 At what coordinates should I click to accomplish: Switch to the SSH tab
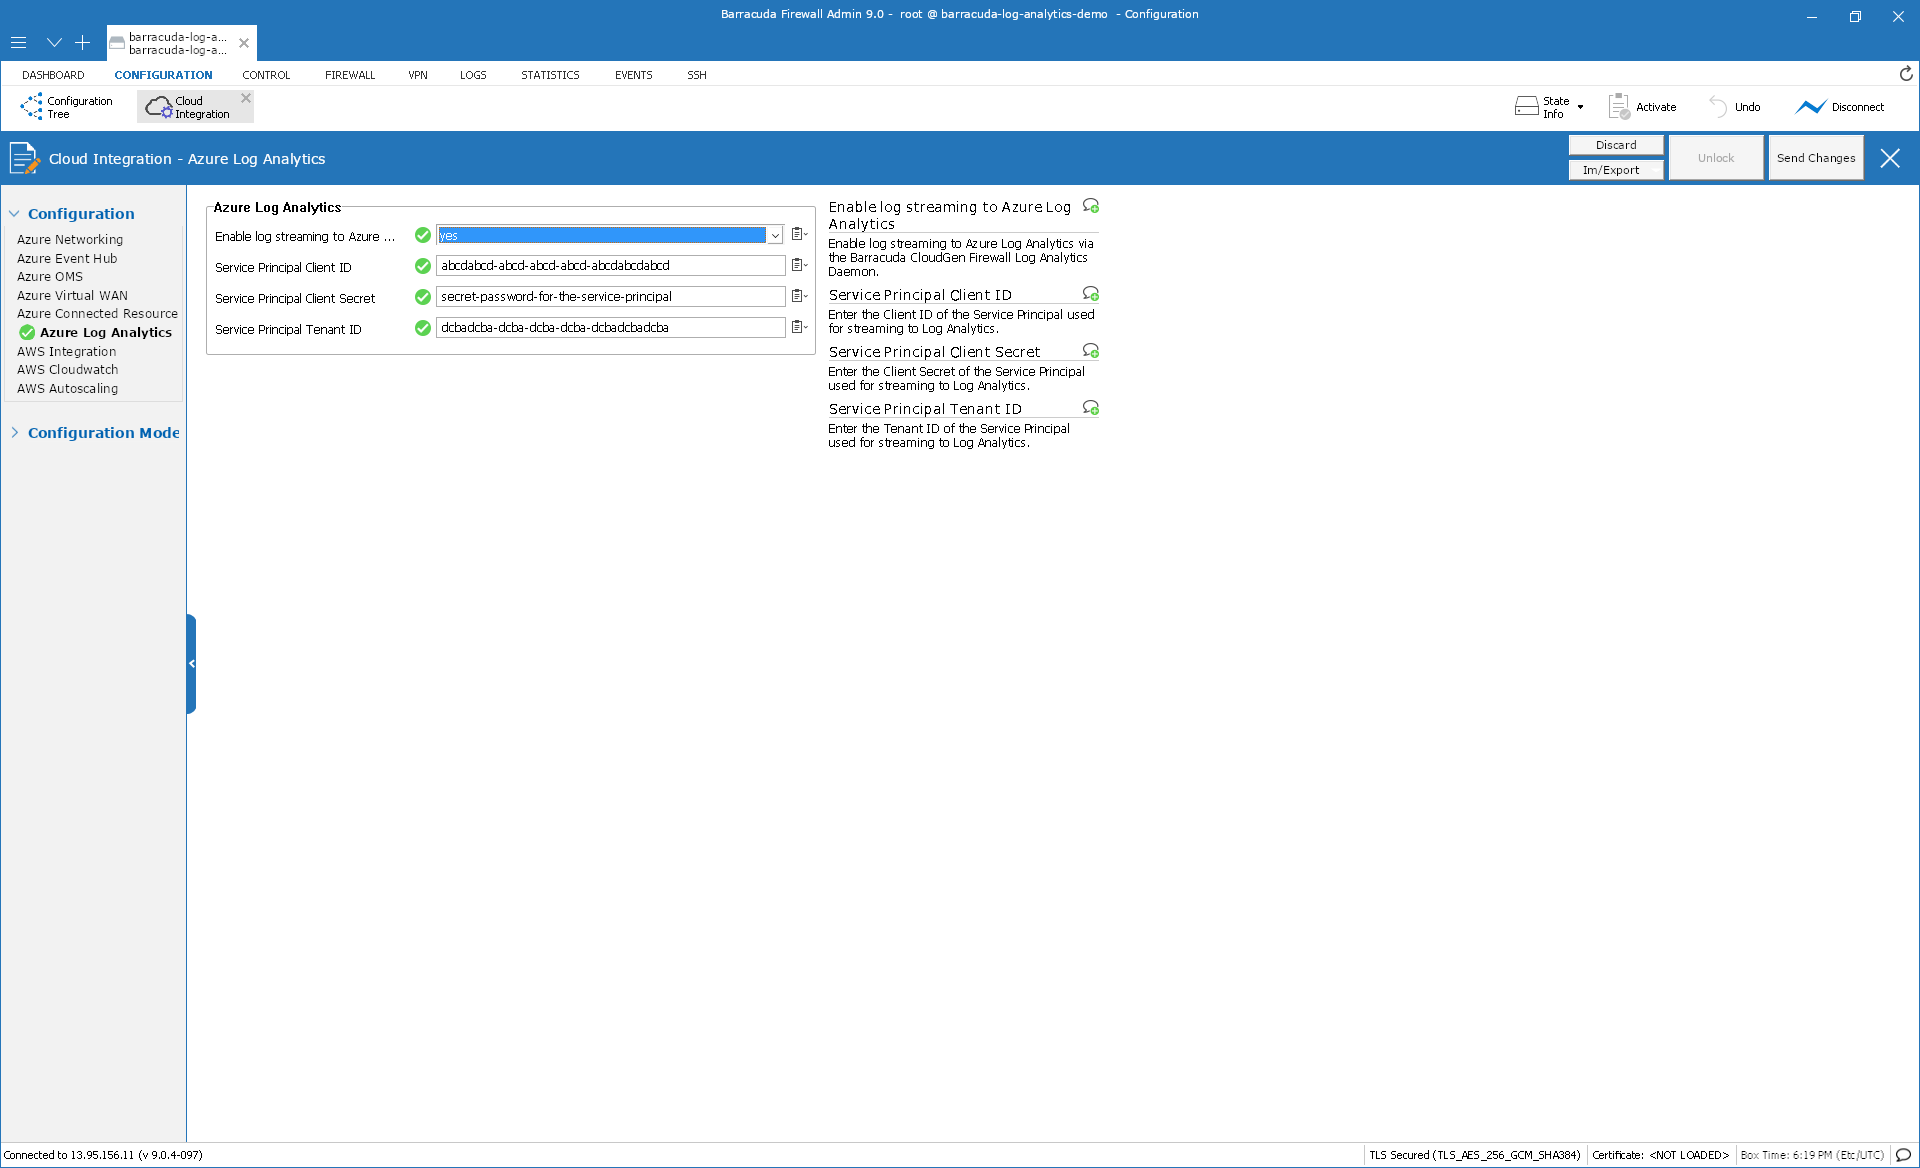[x=697, y=75]
